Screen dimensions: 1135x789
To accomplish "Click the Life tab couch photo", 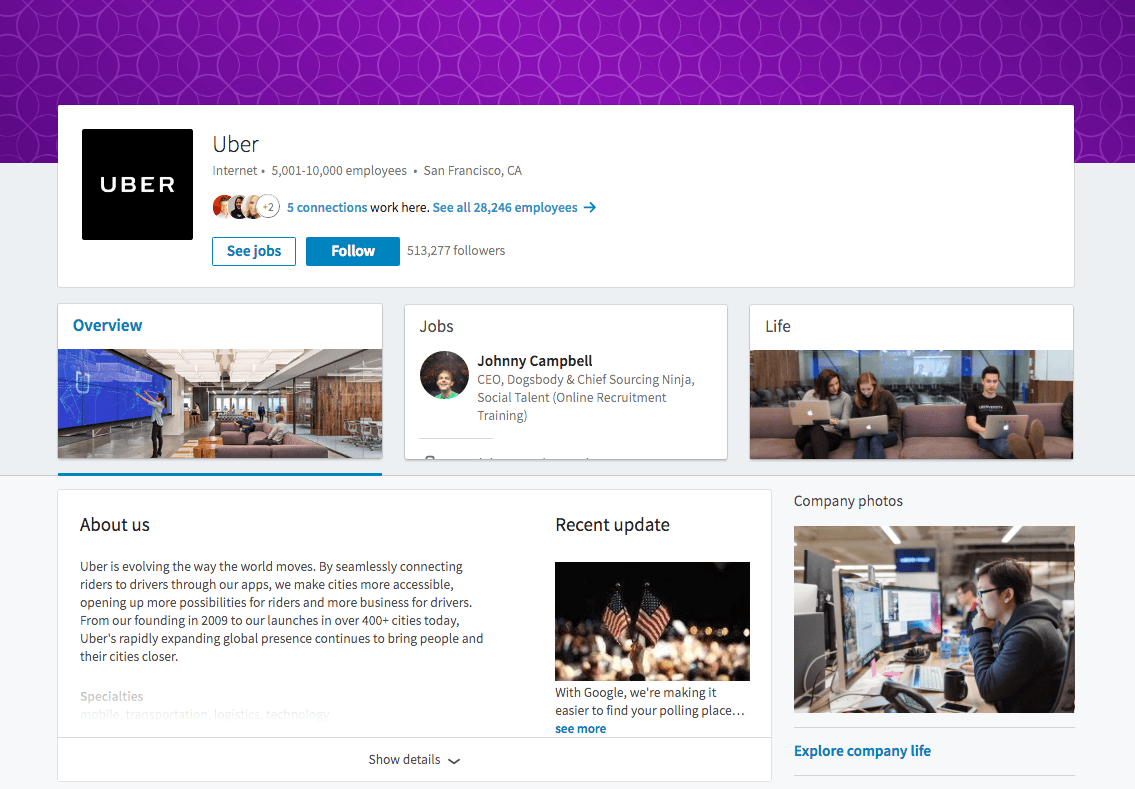I will 911,404.
